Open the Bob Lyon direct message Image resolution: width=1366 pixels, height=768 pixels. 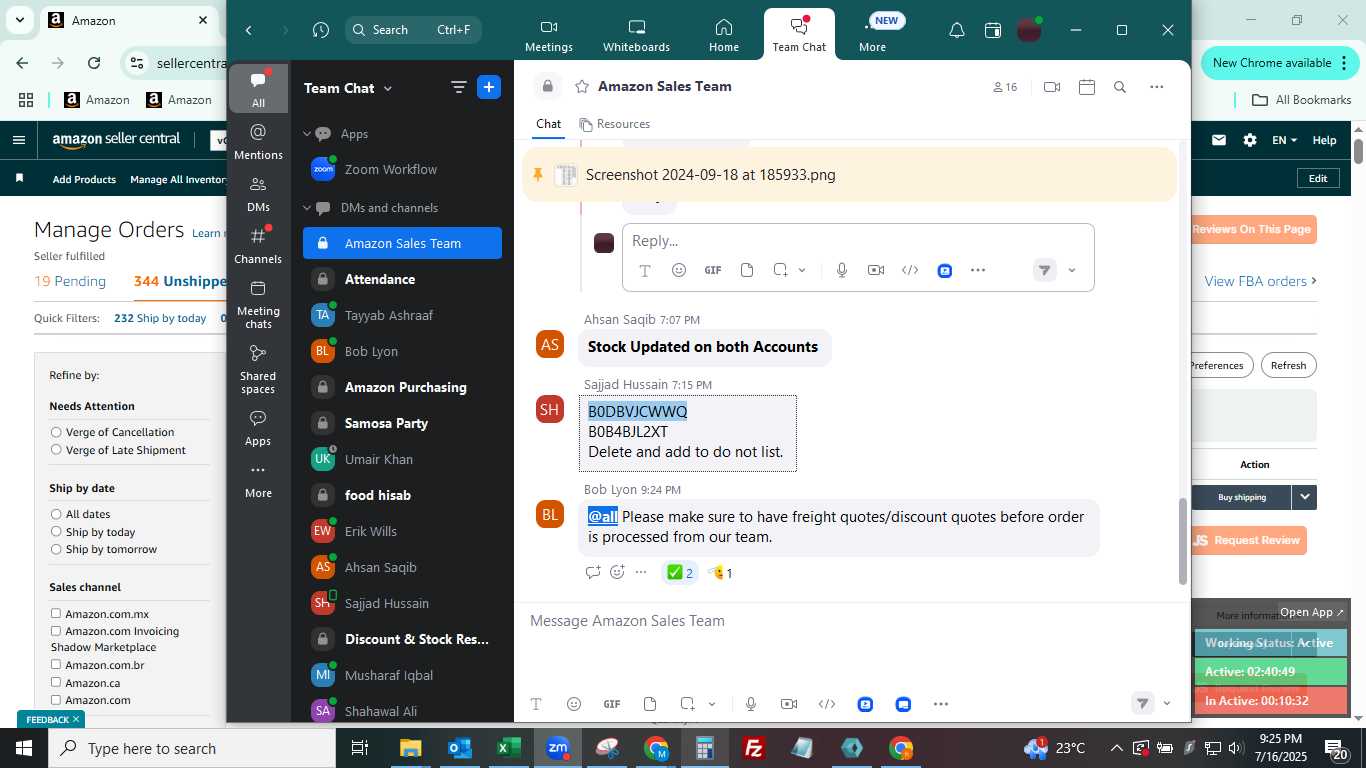402,351
